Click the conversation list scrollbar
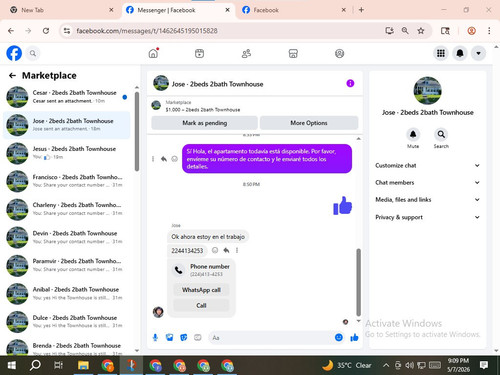 click(x=137, y=131)
